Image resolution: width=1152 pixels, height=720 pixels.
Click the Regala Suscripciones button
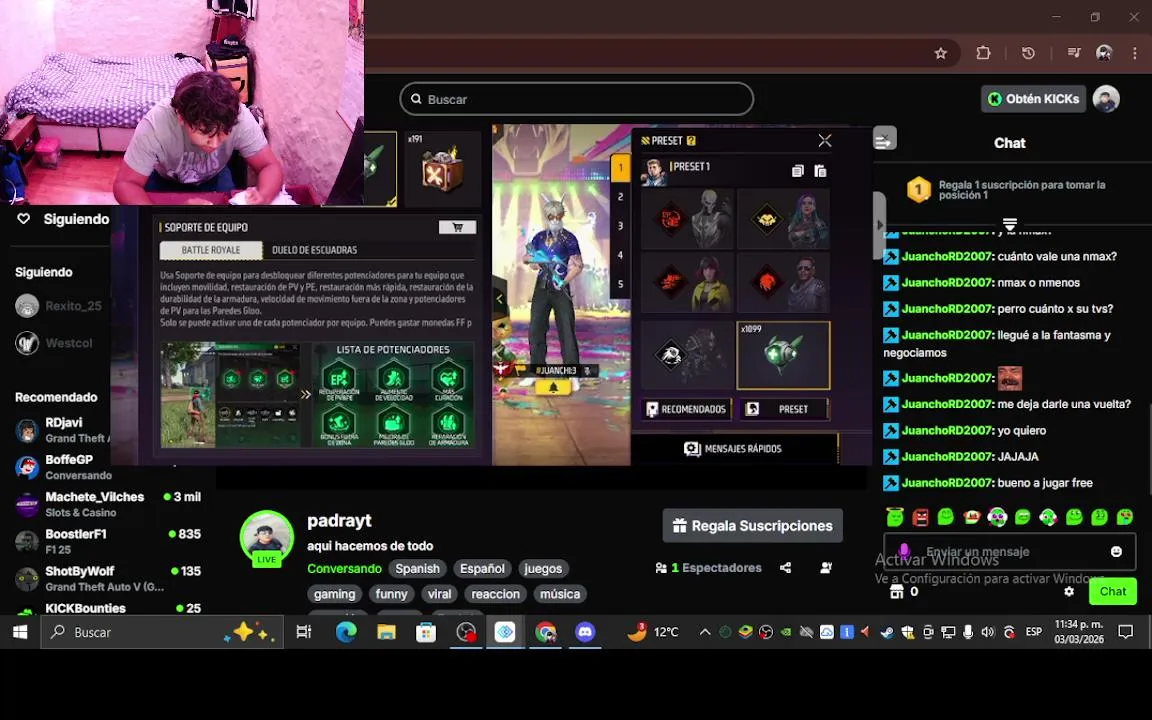point(752,526)
